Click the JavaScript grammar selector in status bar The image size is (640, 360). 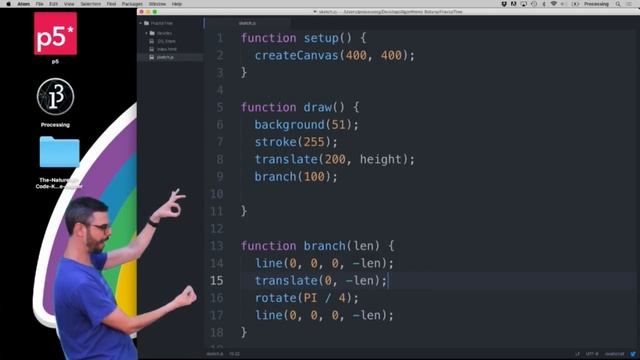tap(614, 354)
